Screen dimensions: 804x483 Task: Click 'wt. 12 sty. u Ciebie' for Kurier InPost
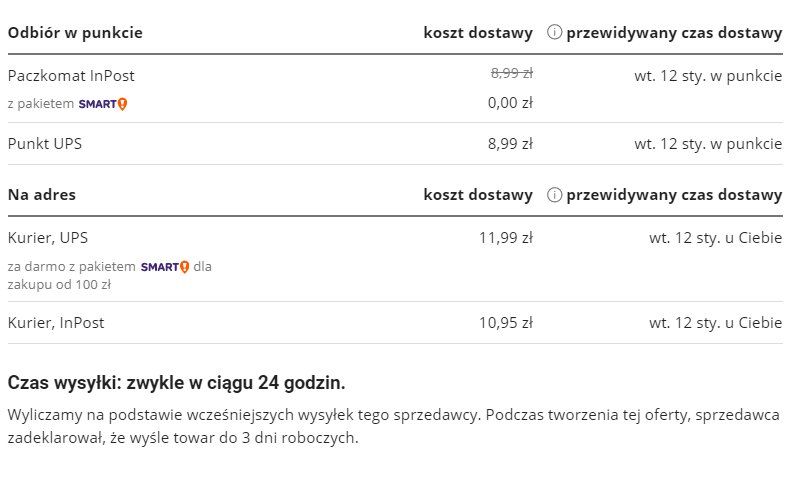(715, 323)
